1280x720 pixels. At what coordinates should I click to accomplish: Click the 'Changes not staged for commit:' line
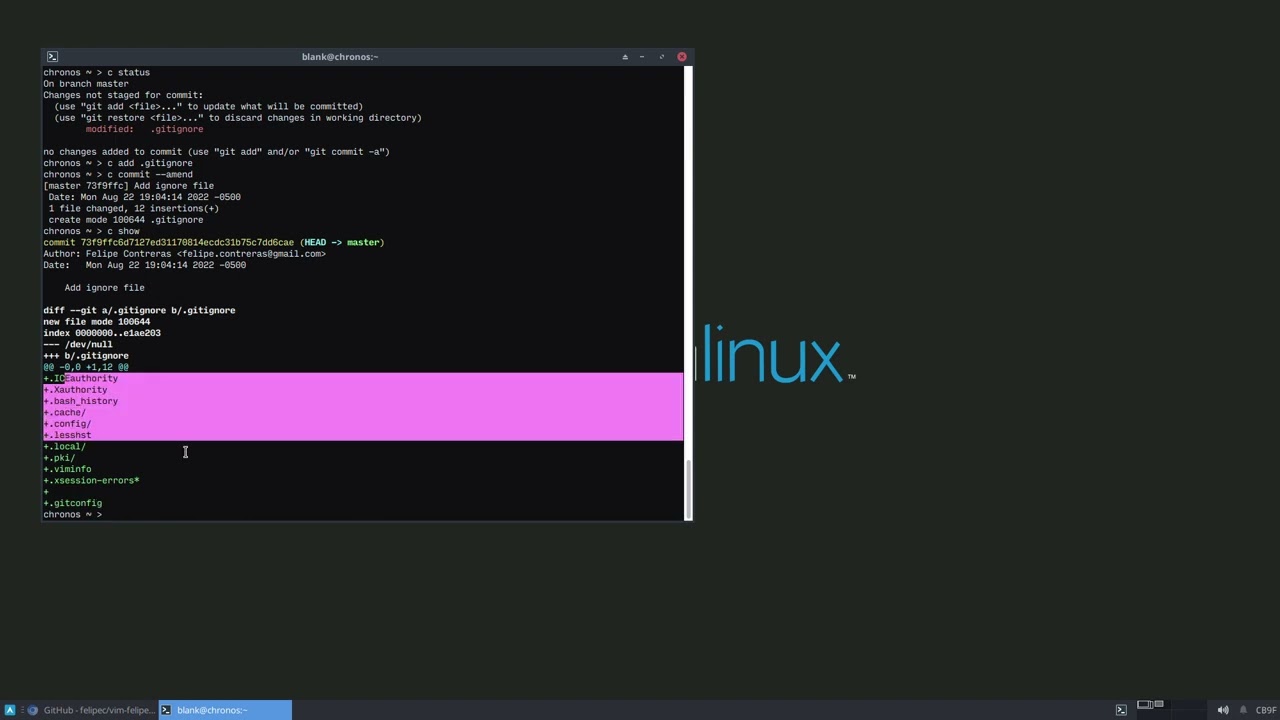[123, 95]
